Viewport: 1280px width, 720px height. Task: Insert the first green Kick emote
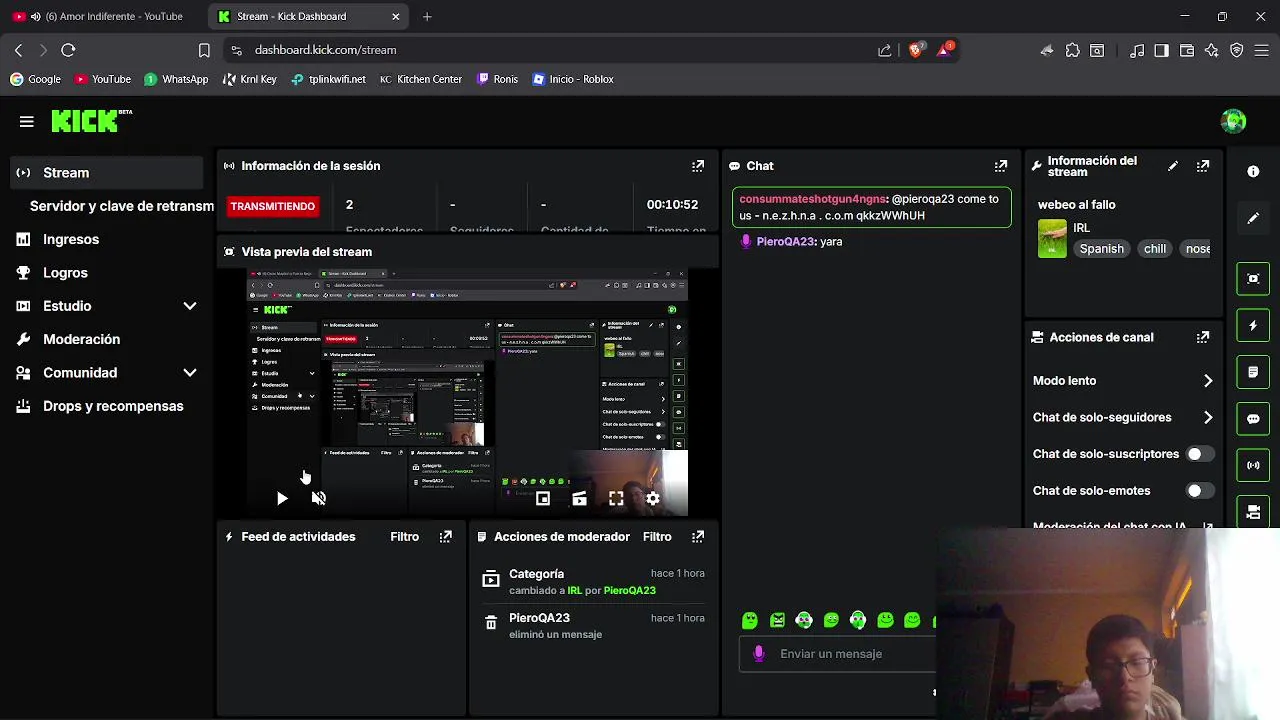pos(750,620)
